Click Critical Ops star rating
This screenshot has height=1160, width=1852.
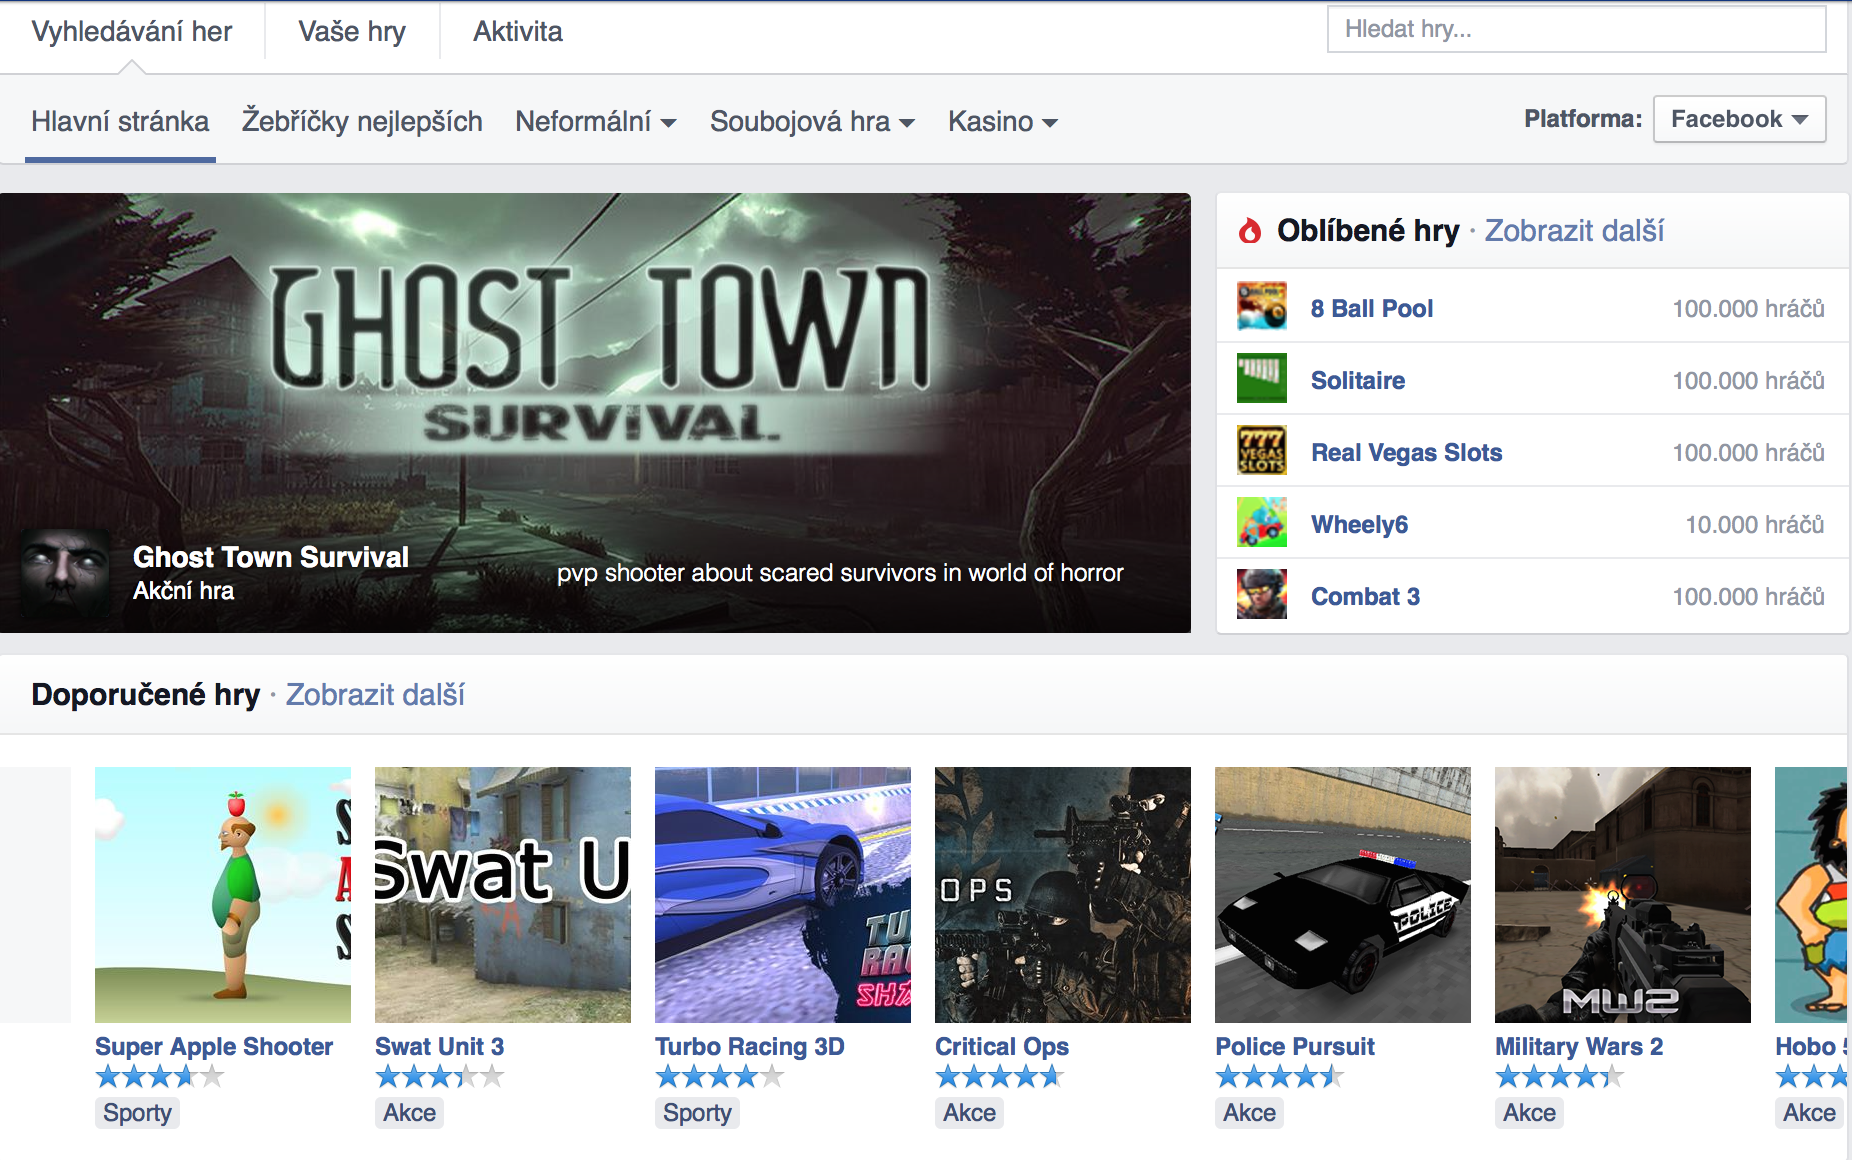1000,1077
